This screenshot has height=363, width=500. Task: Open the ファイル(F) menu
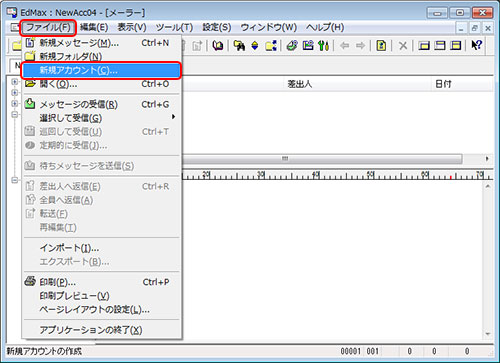point(48,27)
